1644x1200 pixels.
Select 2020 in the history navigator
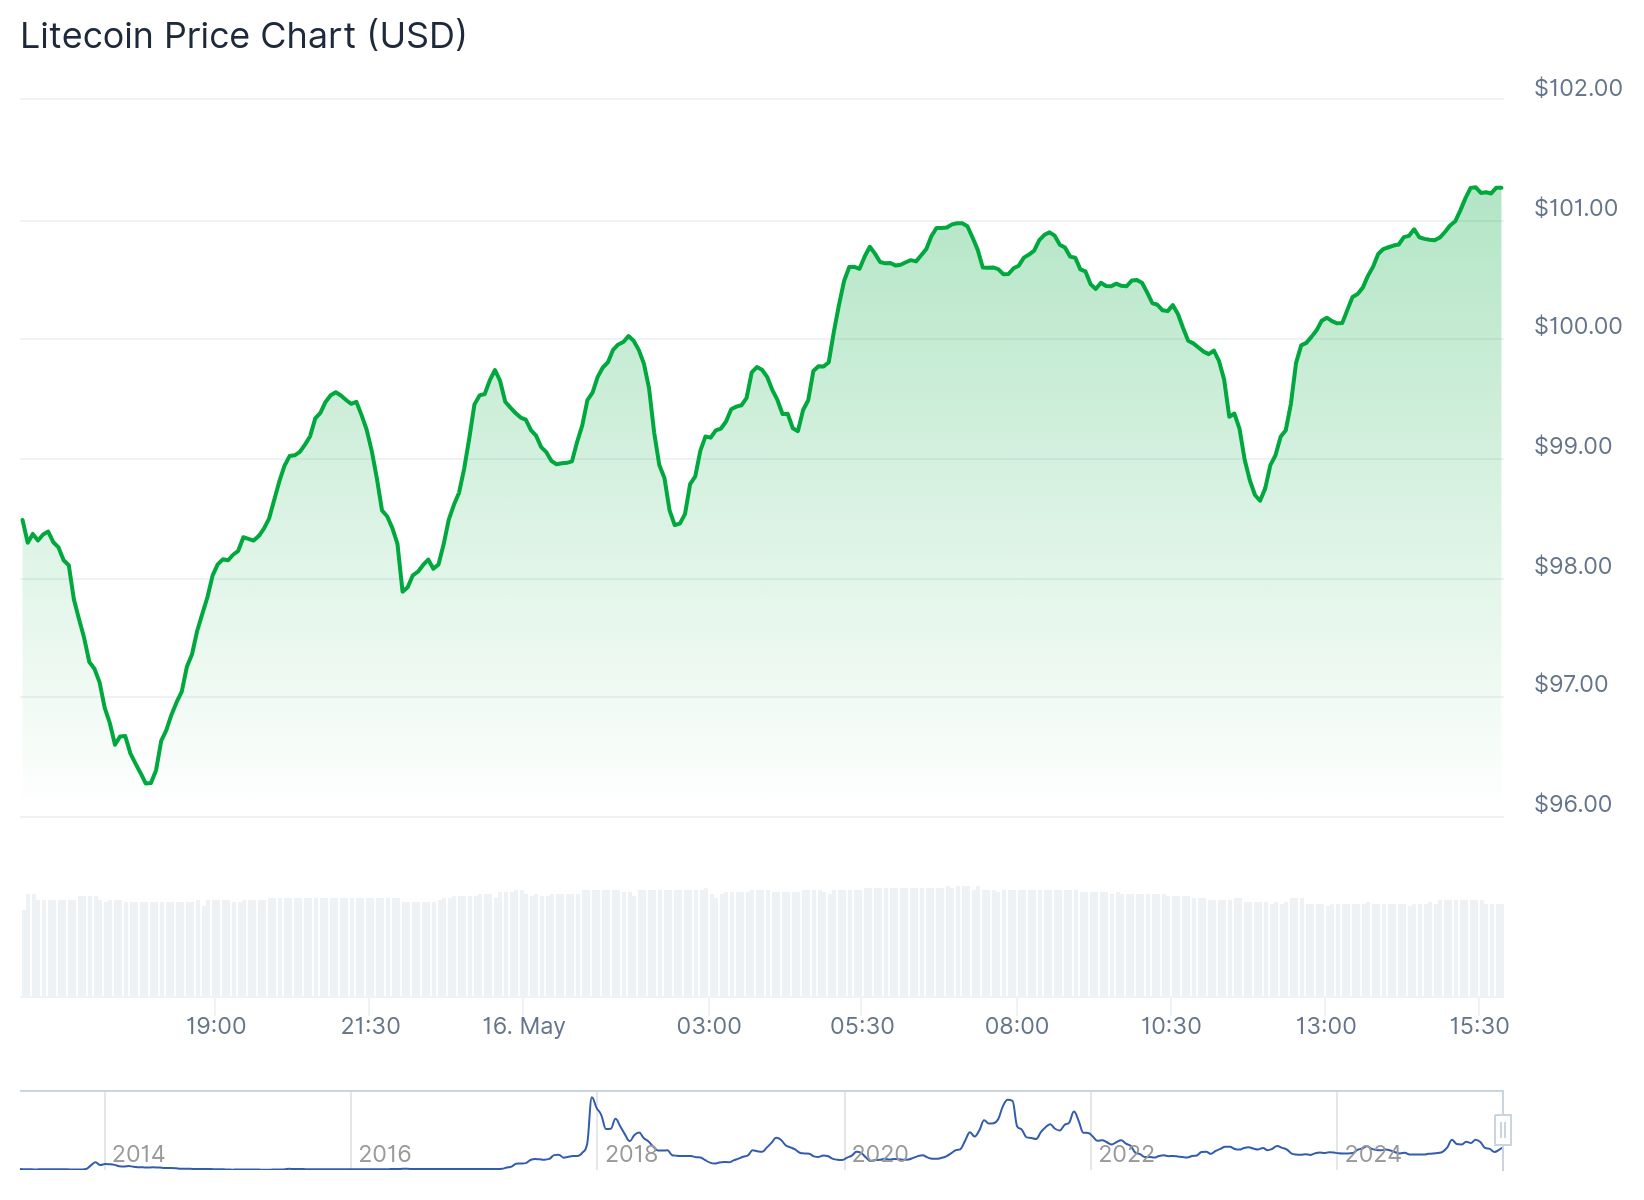coord(879,1154)
